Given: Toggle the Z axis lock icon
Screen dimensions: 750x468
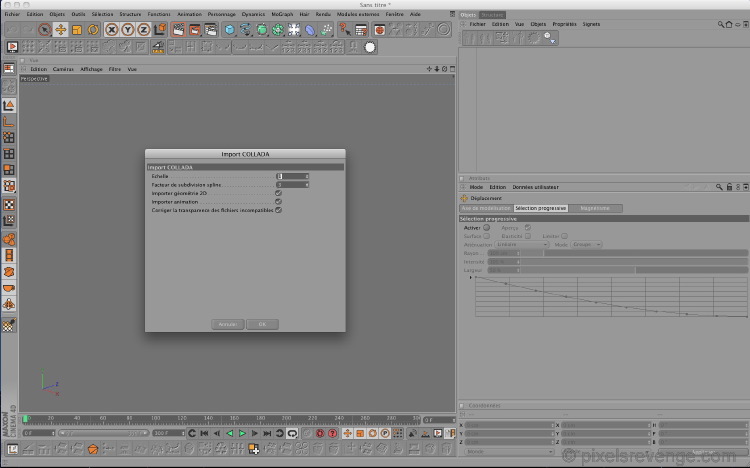Looking at the screenshot, I should click(x=143, y=30).
